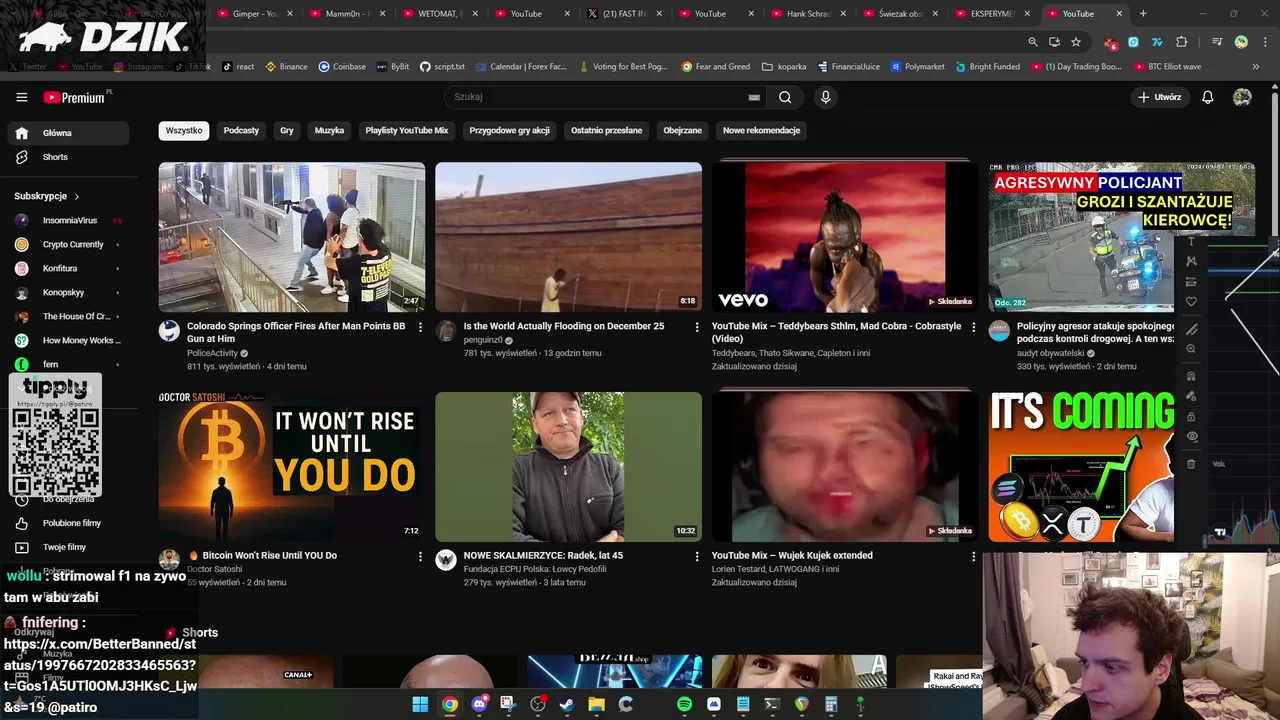Bookmark this page with the star icon
Screen dimensions: 1280x720
(x=1076, y=42)
